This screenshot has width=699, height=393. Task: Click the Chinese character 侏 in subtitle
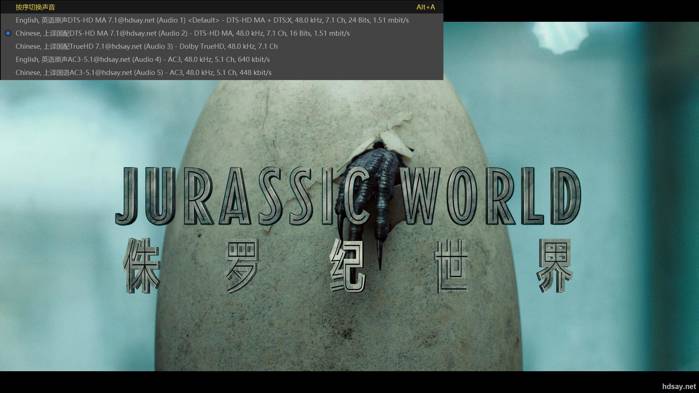(x=142, y=266)
